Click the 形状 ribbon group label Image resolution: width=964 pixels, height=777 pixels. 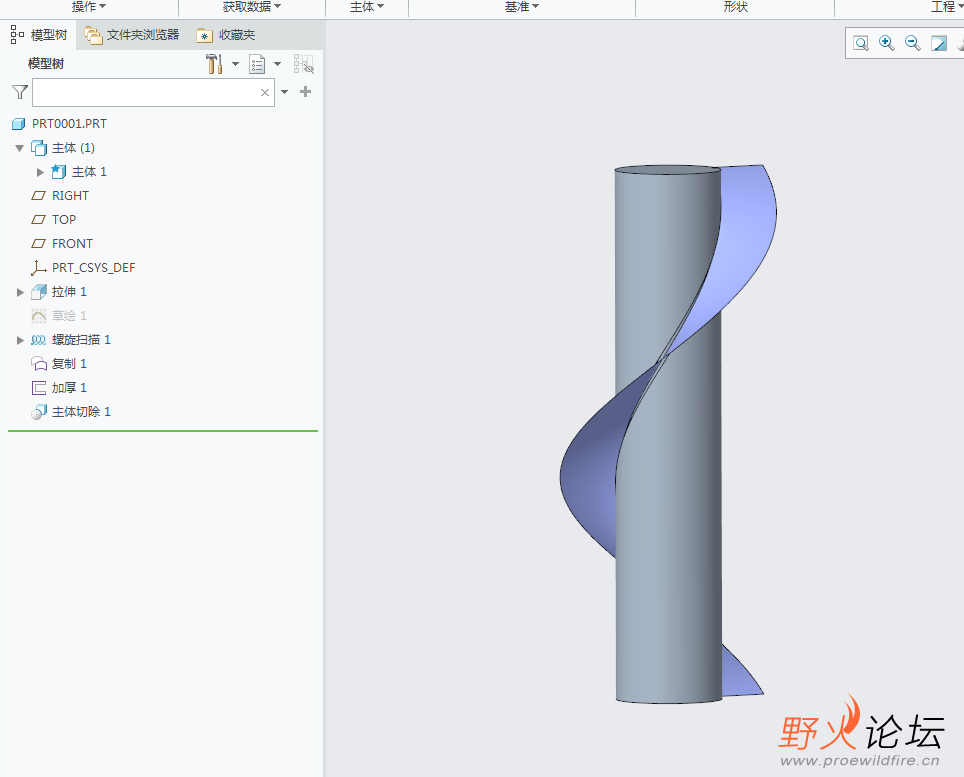click(x=735, y=7)
